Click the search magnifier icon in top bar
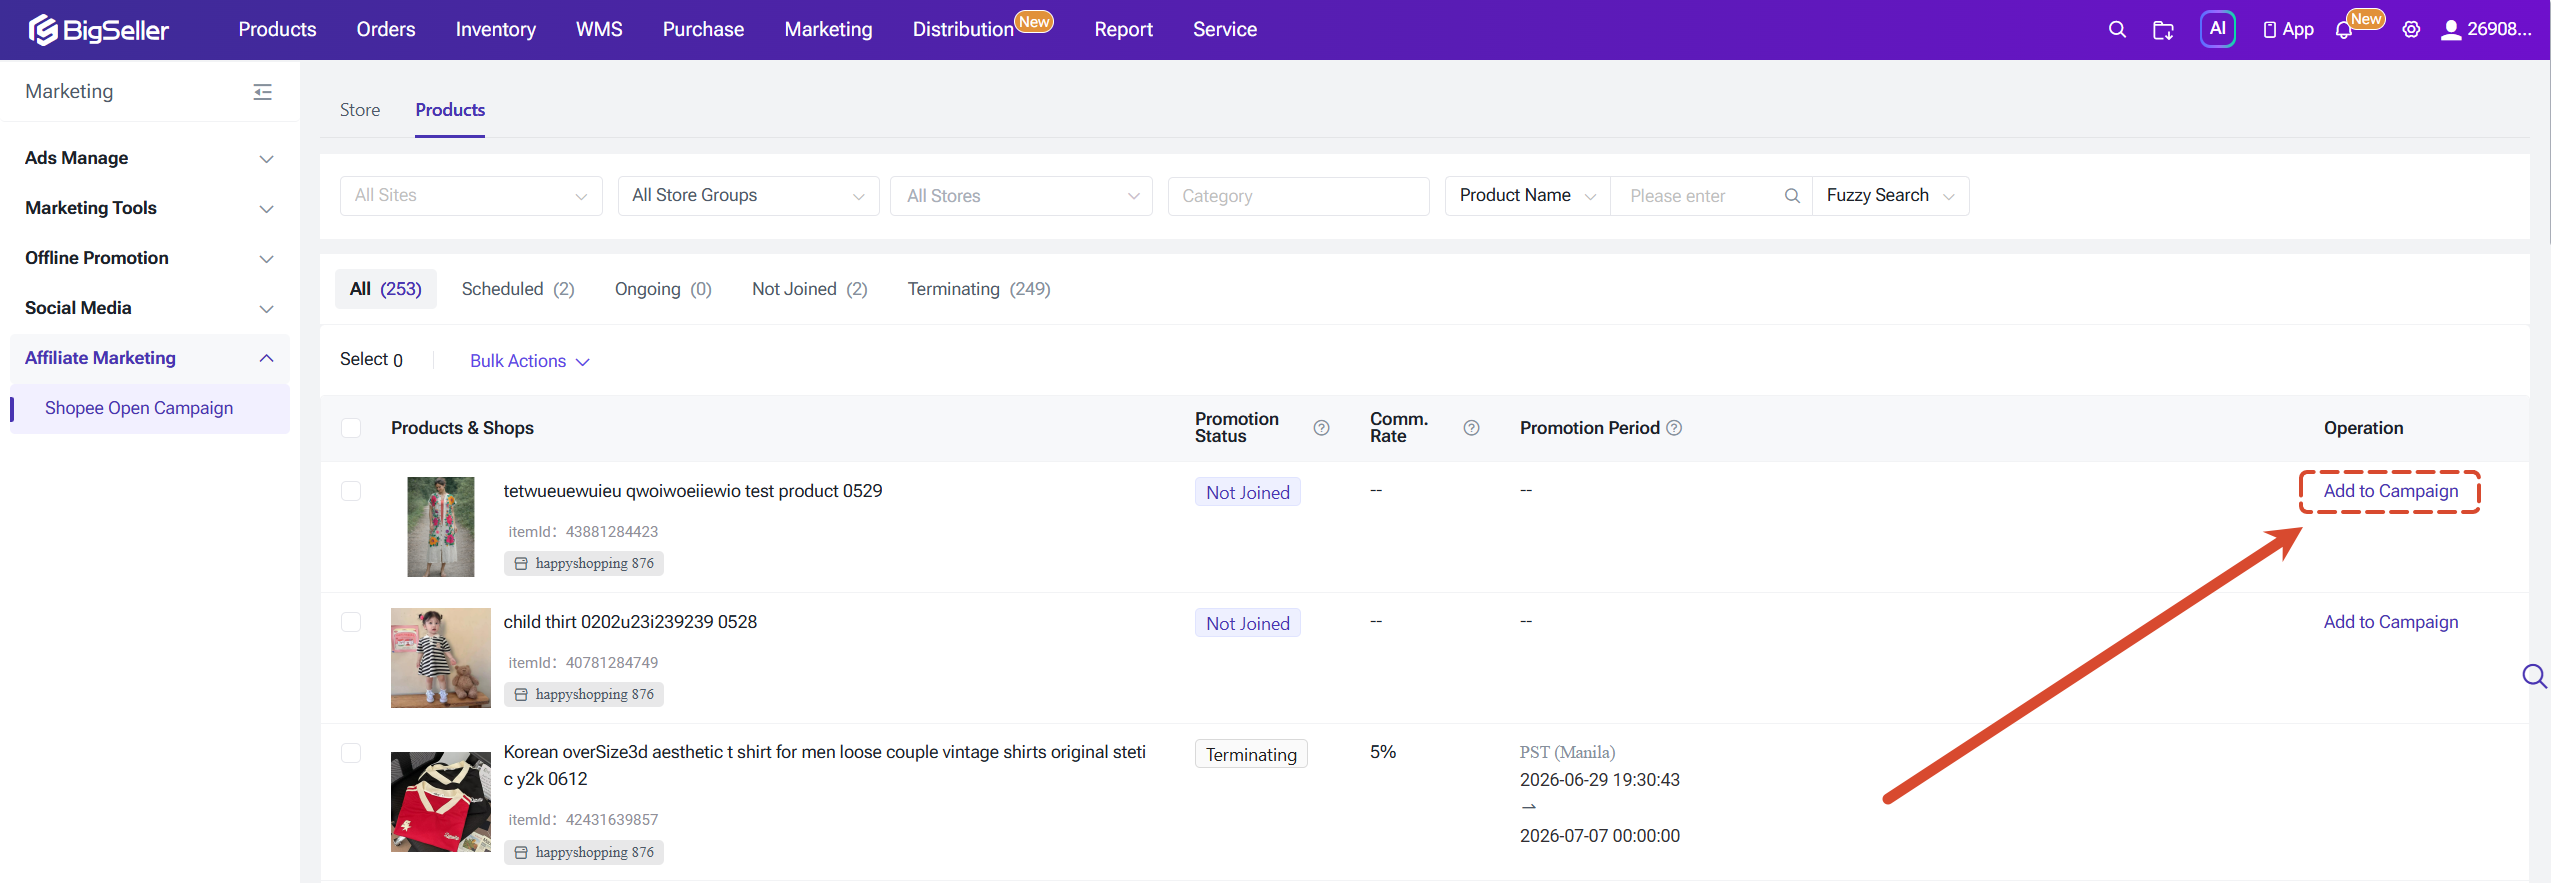Viewport: 2551px width, 883px height. pos(2116,30)
